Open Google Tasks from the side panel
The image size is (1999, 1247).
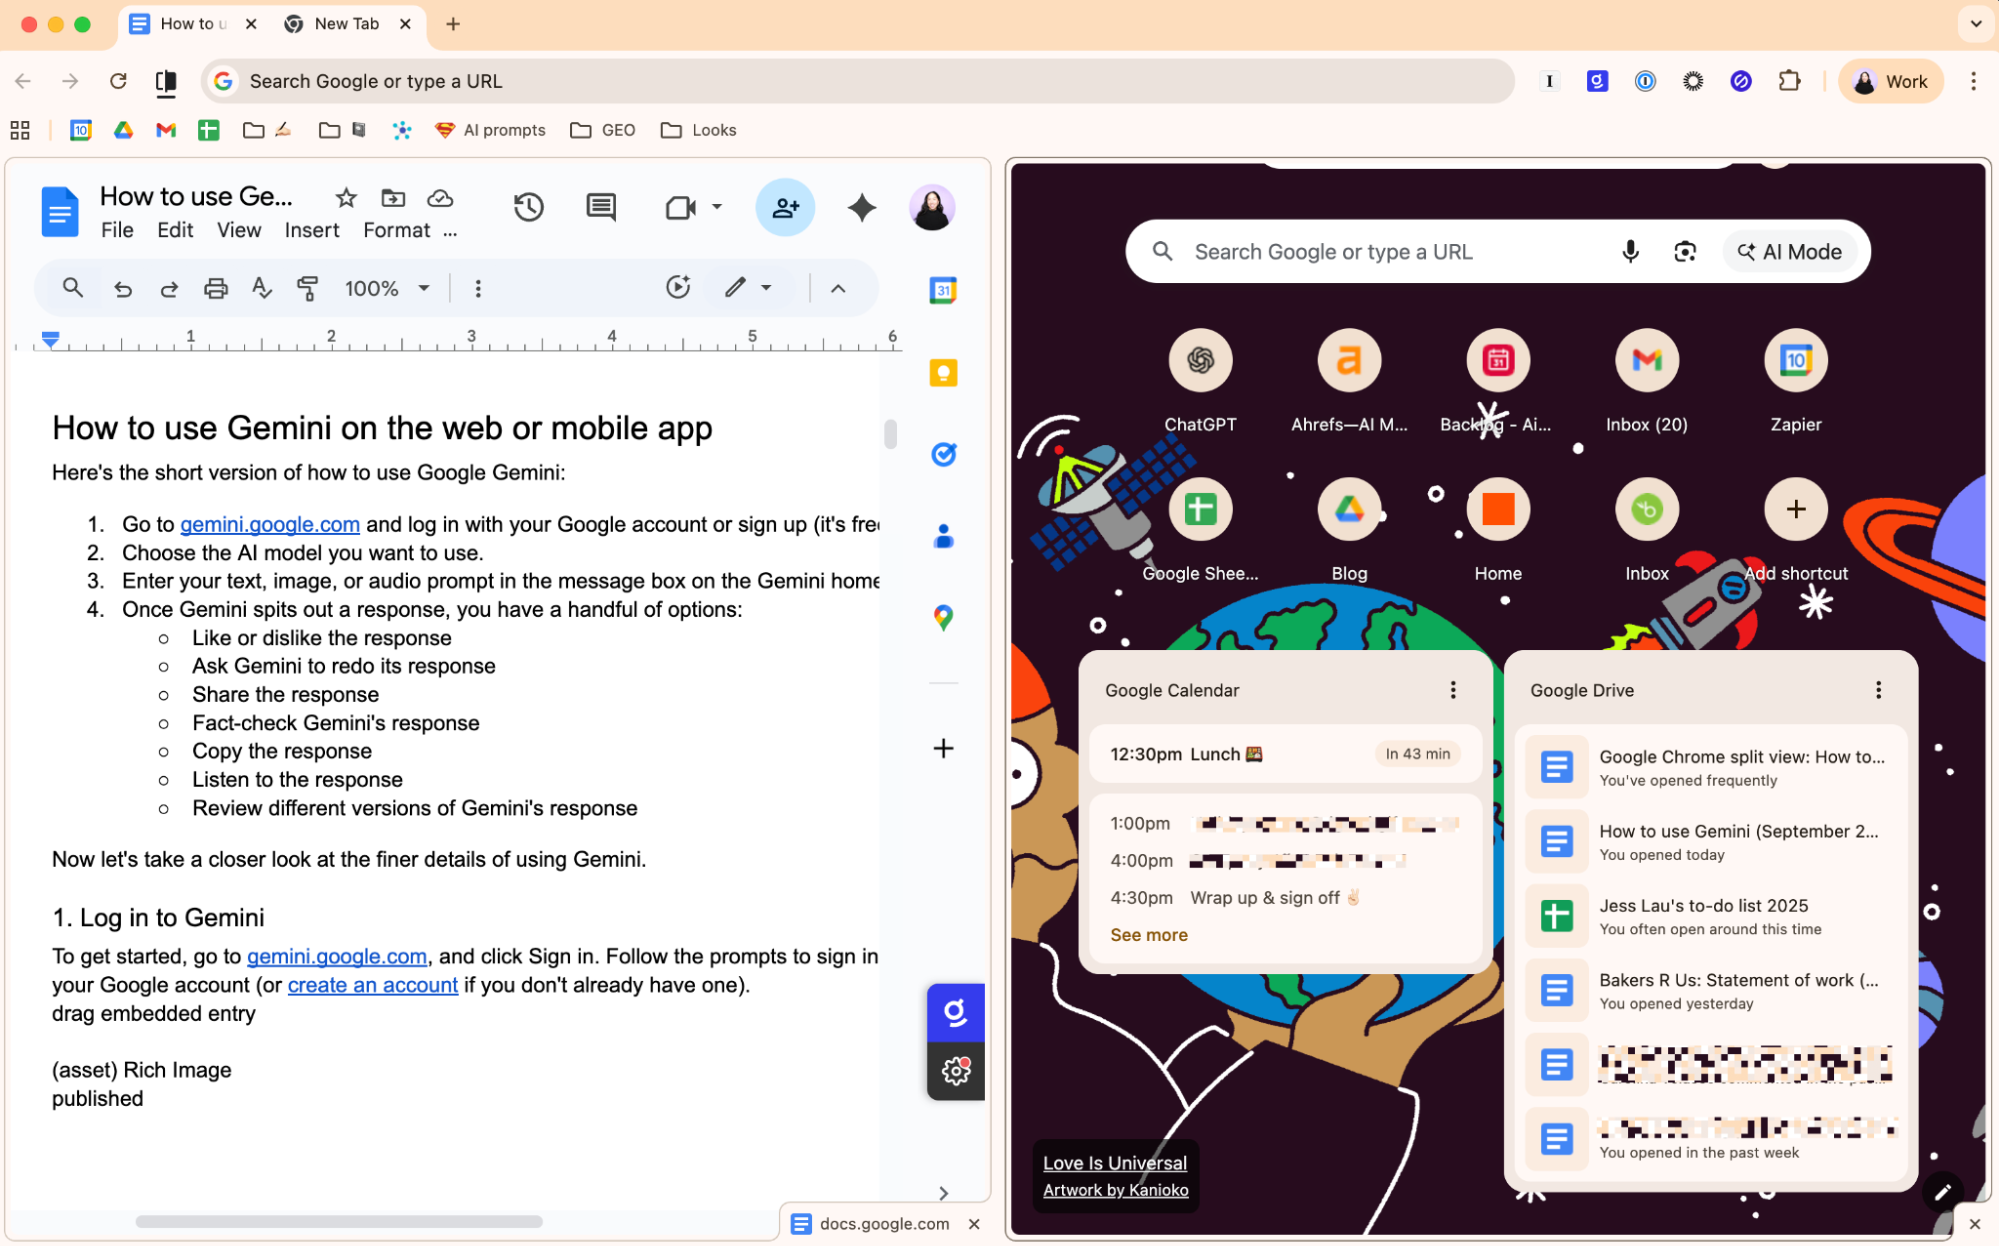941,454
